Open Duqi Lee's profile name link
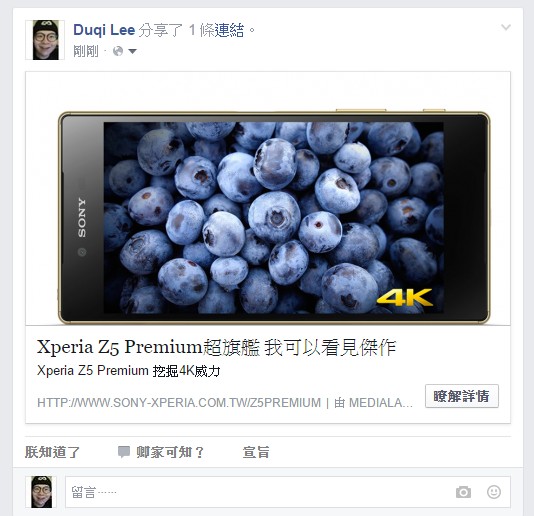The image size is (534, 516). pos(104,30)
